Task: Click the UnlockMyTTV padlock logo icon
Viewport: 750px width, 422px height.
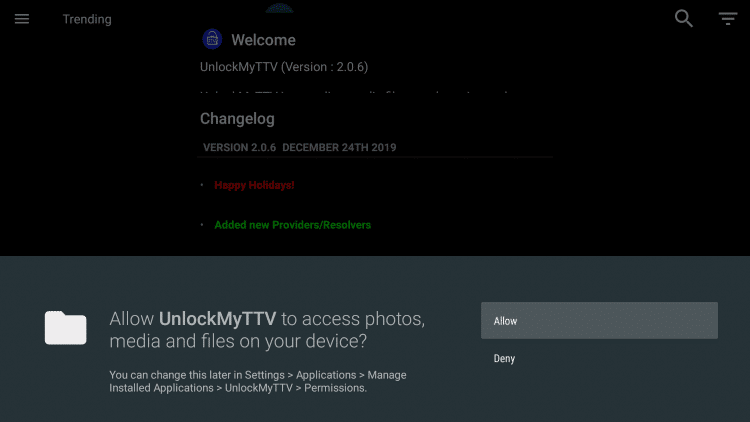Action: pos(212,39)
